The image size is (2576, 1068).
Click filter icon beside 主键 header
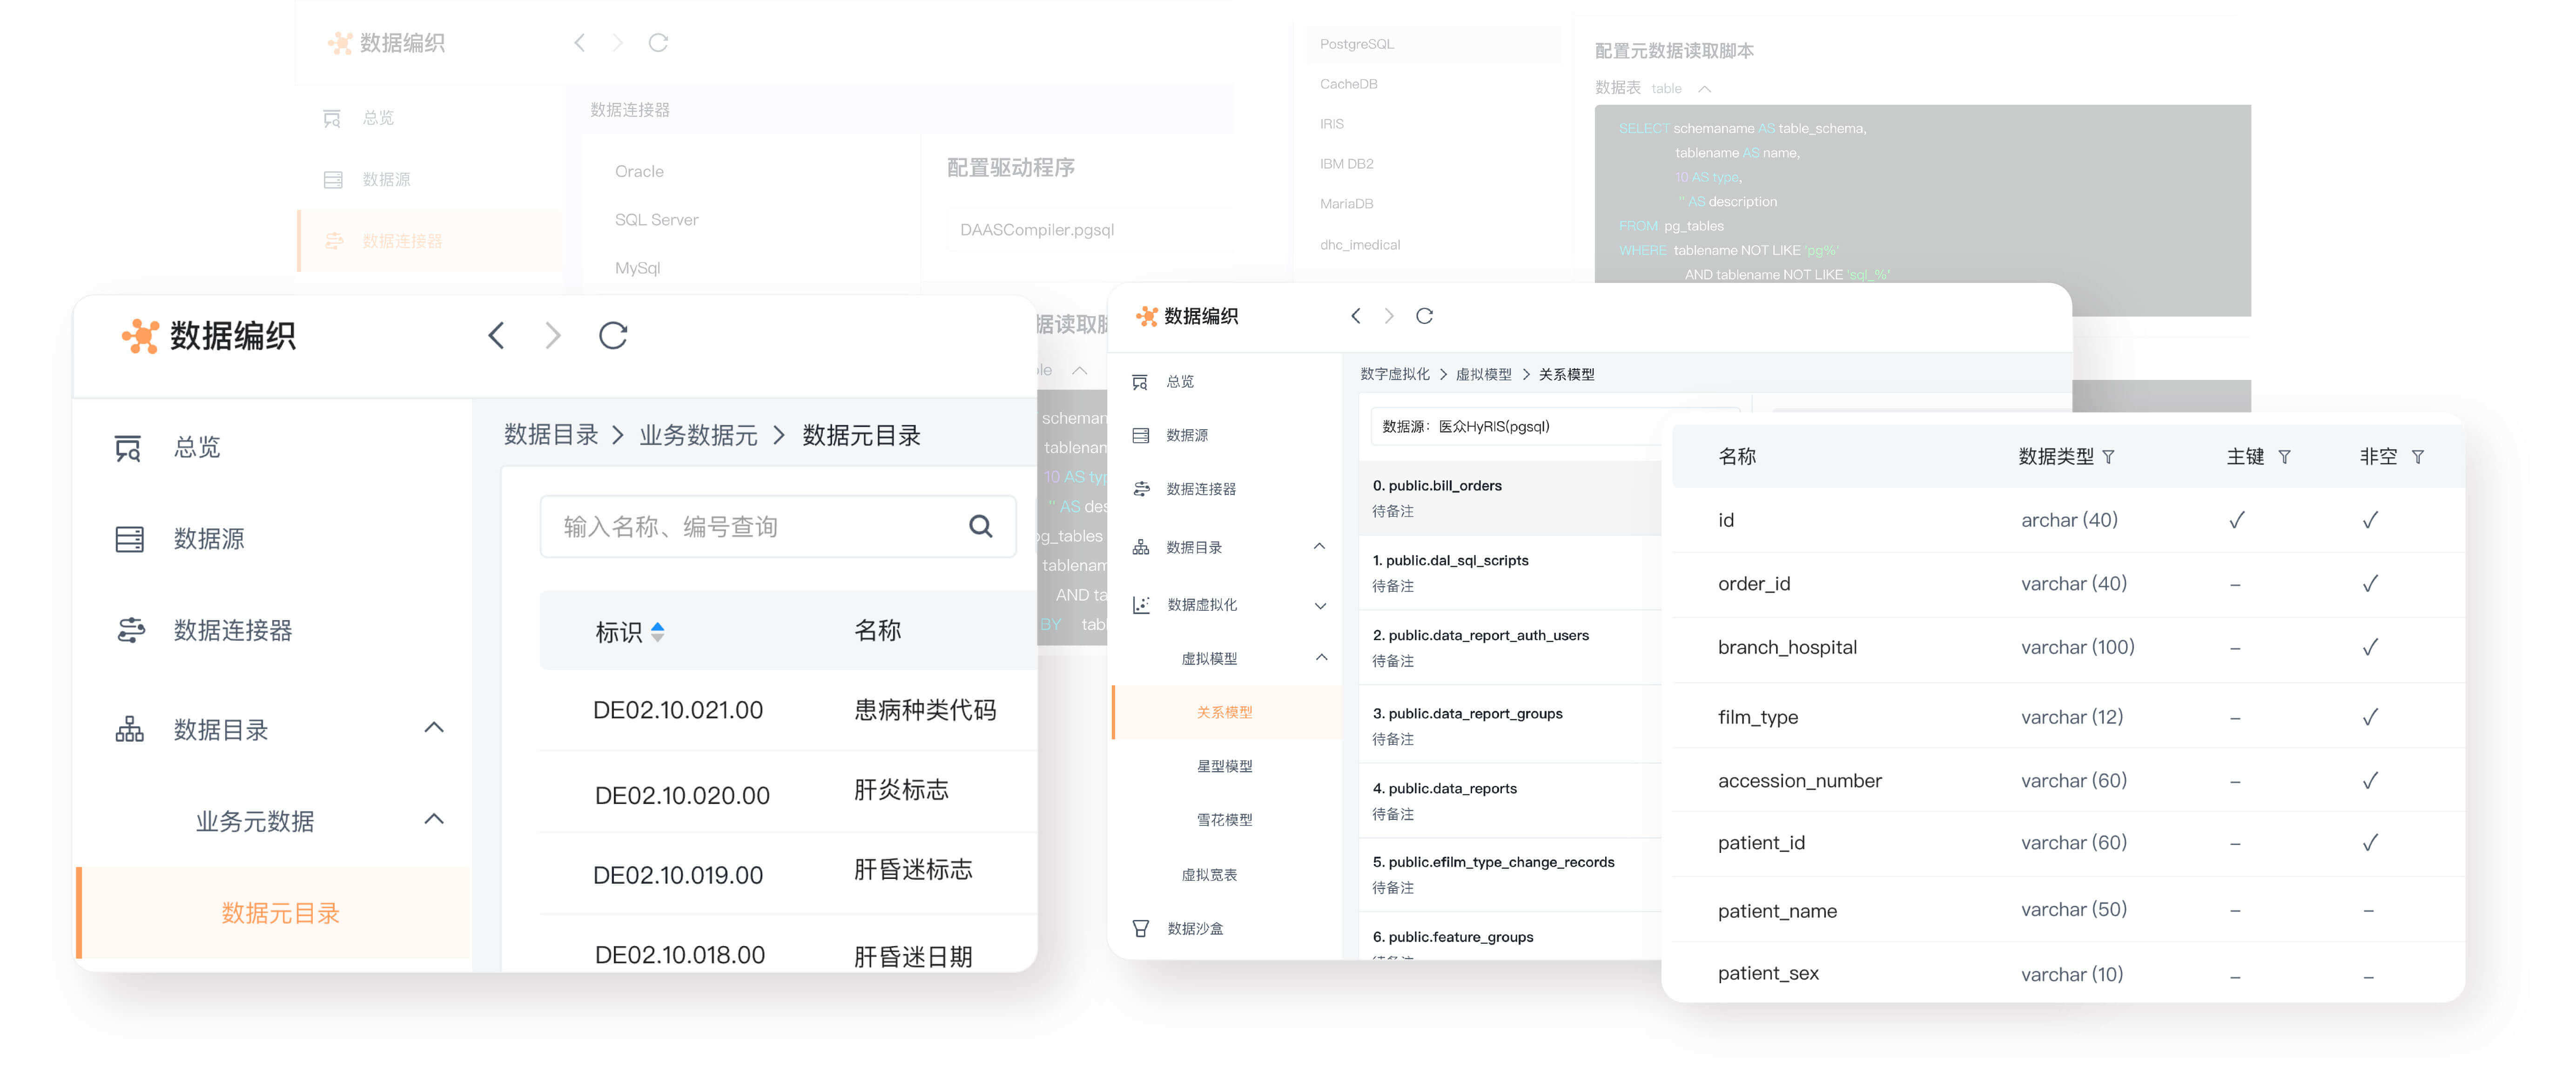(x=2284, y=457)
